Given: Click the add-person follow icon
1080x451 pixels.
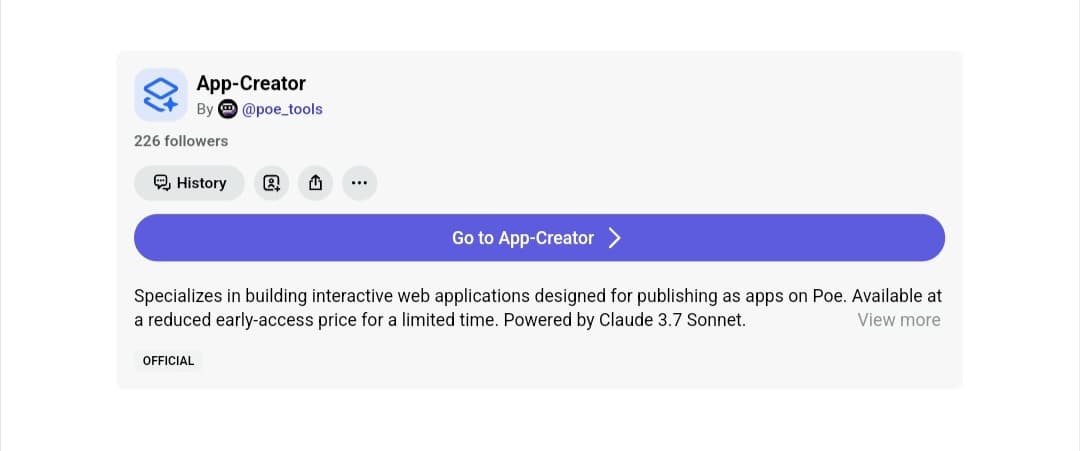Looking at the screenshot, I should click(x=271, y=183).
